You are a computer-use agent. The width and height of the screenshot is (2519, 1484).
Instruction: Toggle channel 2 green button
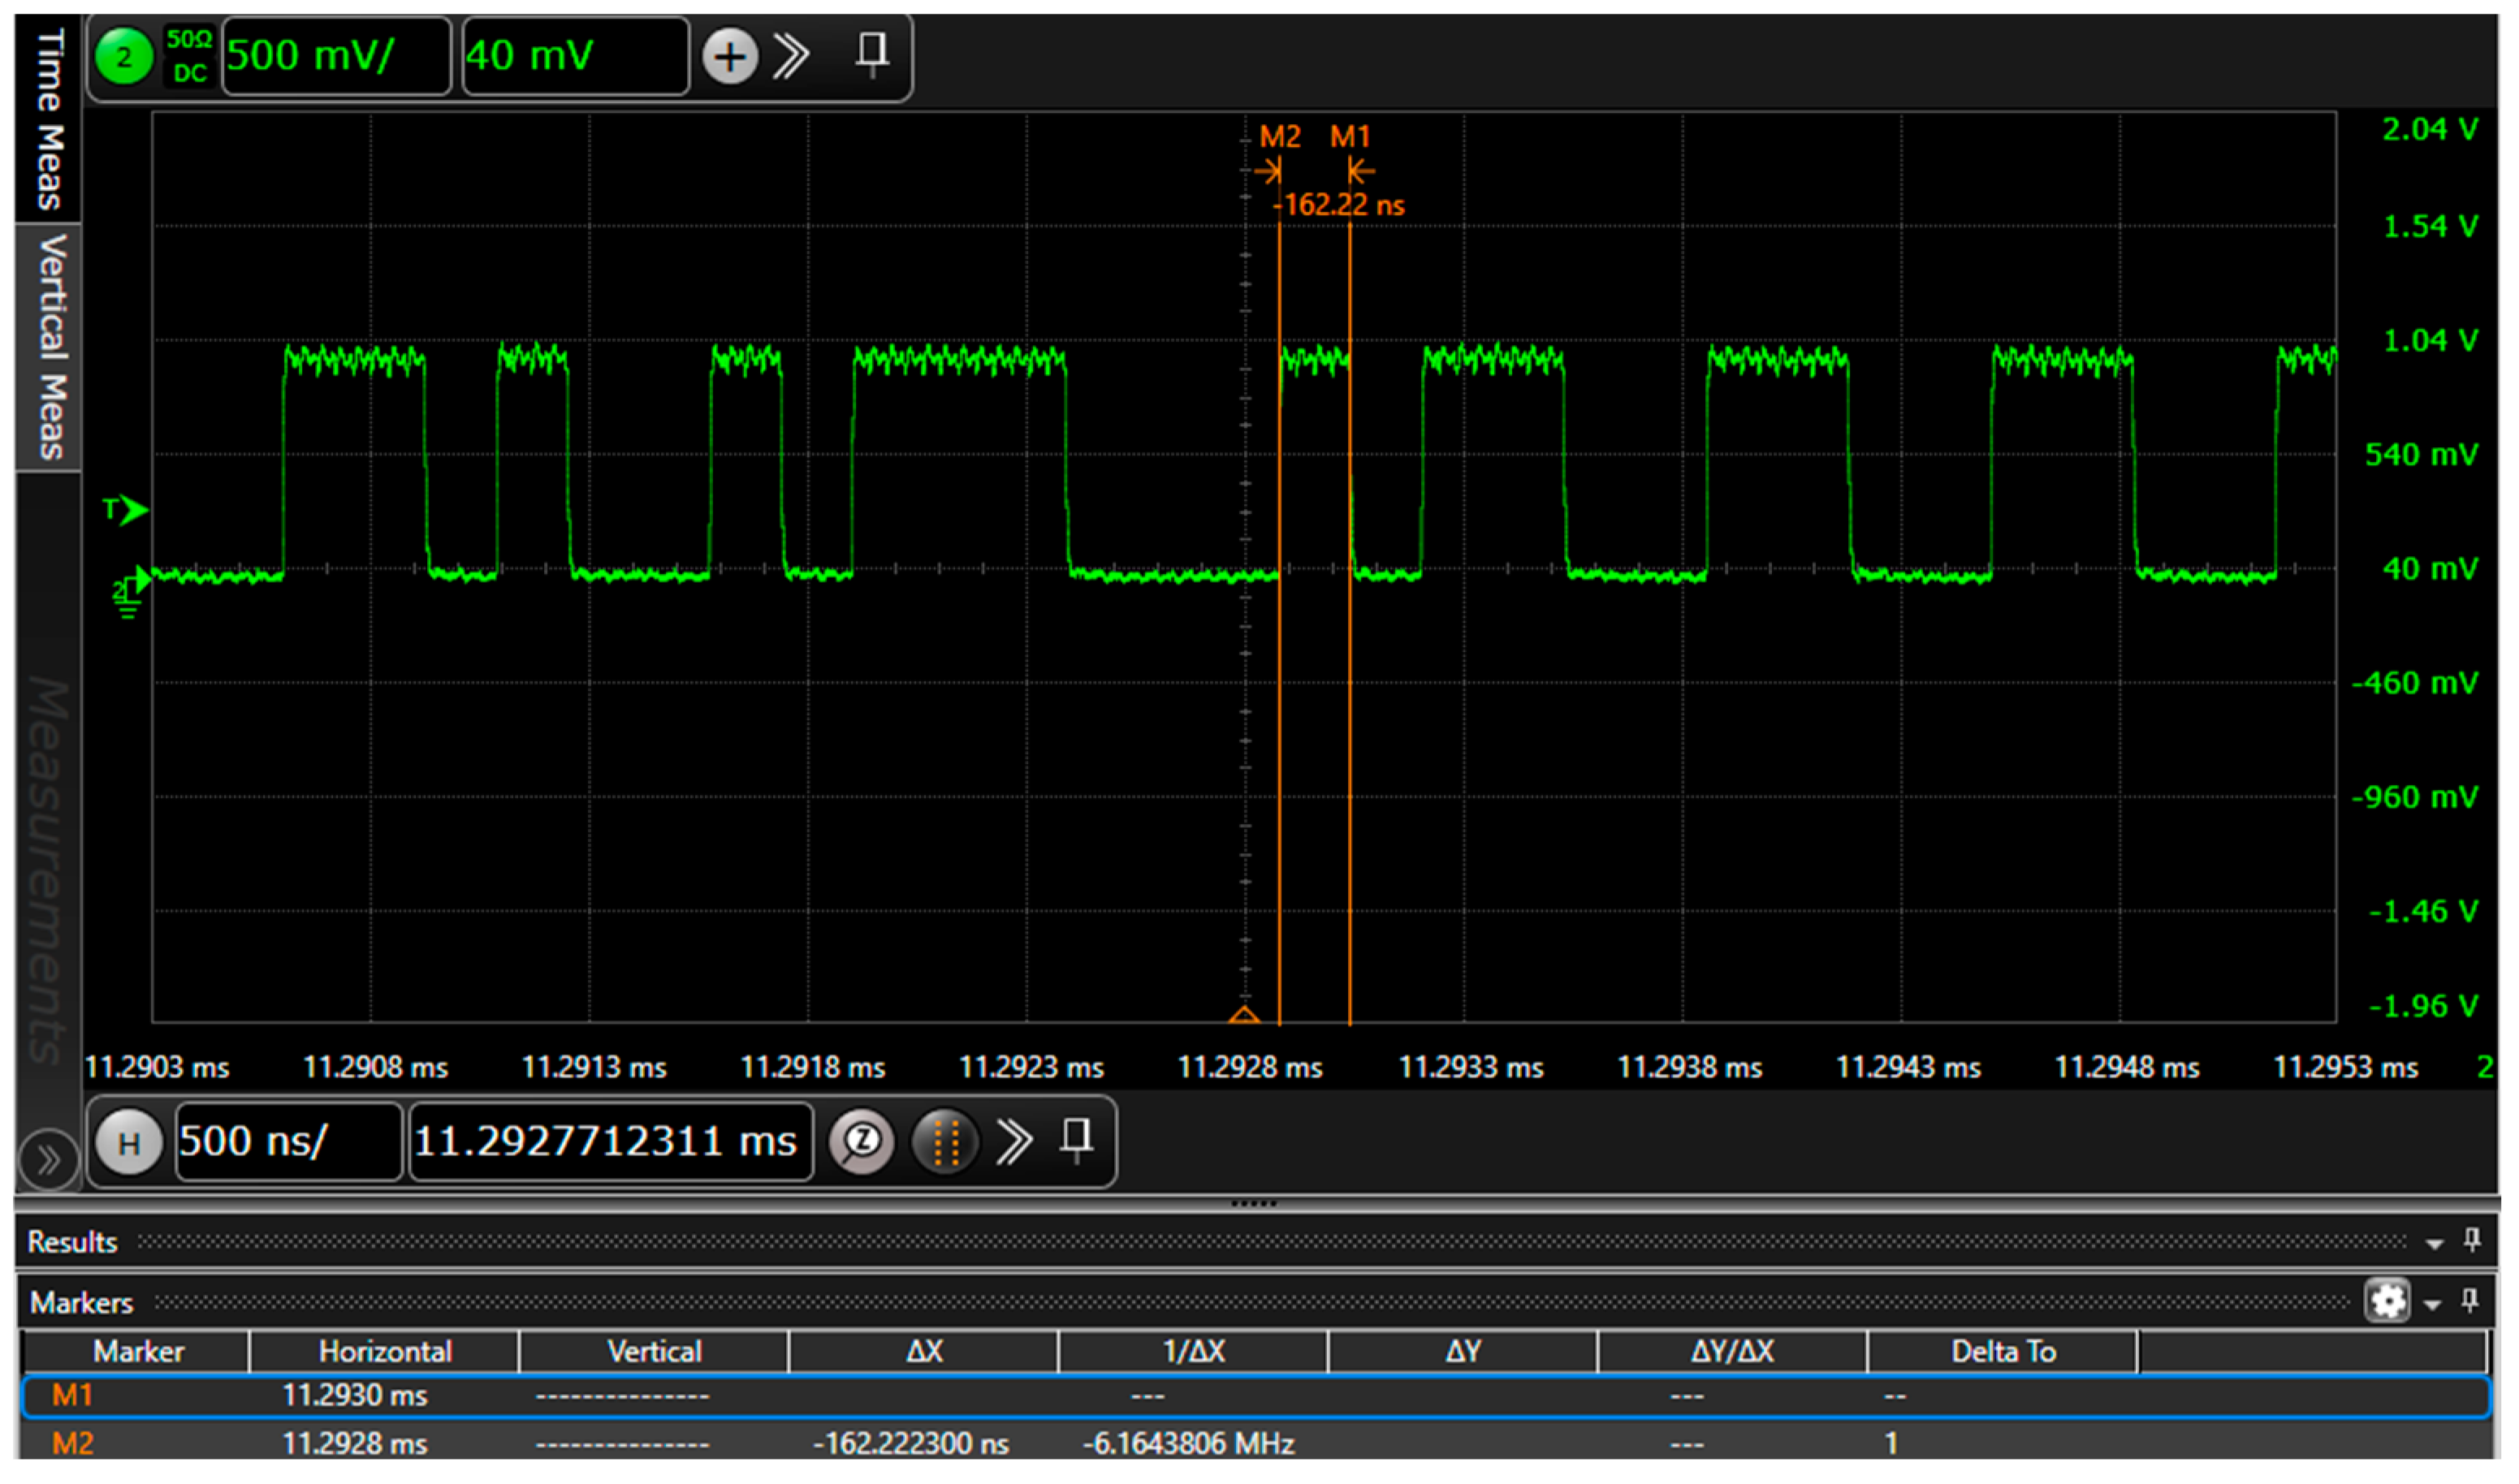124,56
